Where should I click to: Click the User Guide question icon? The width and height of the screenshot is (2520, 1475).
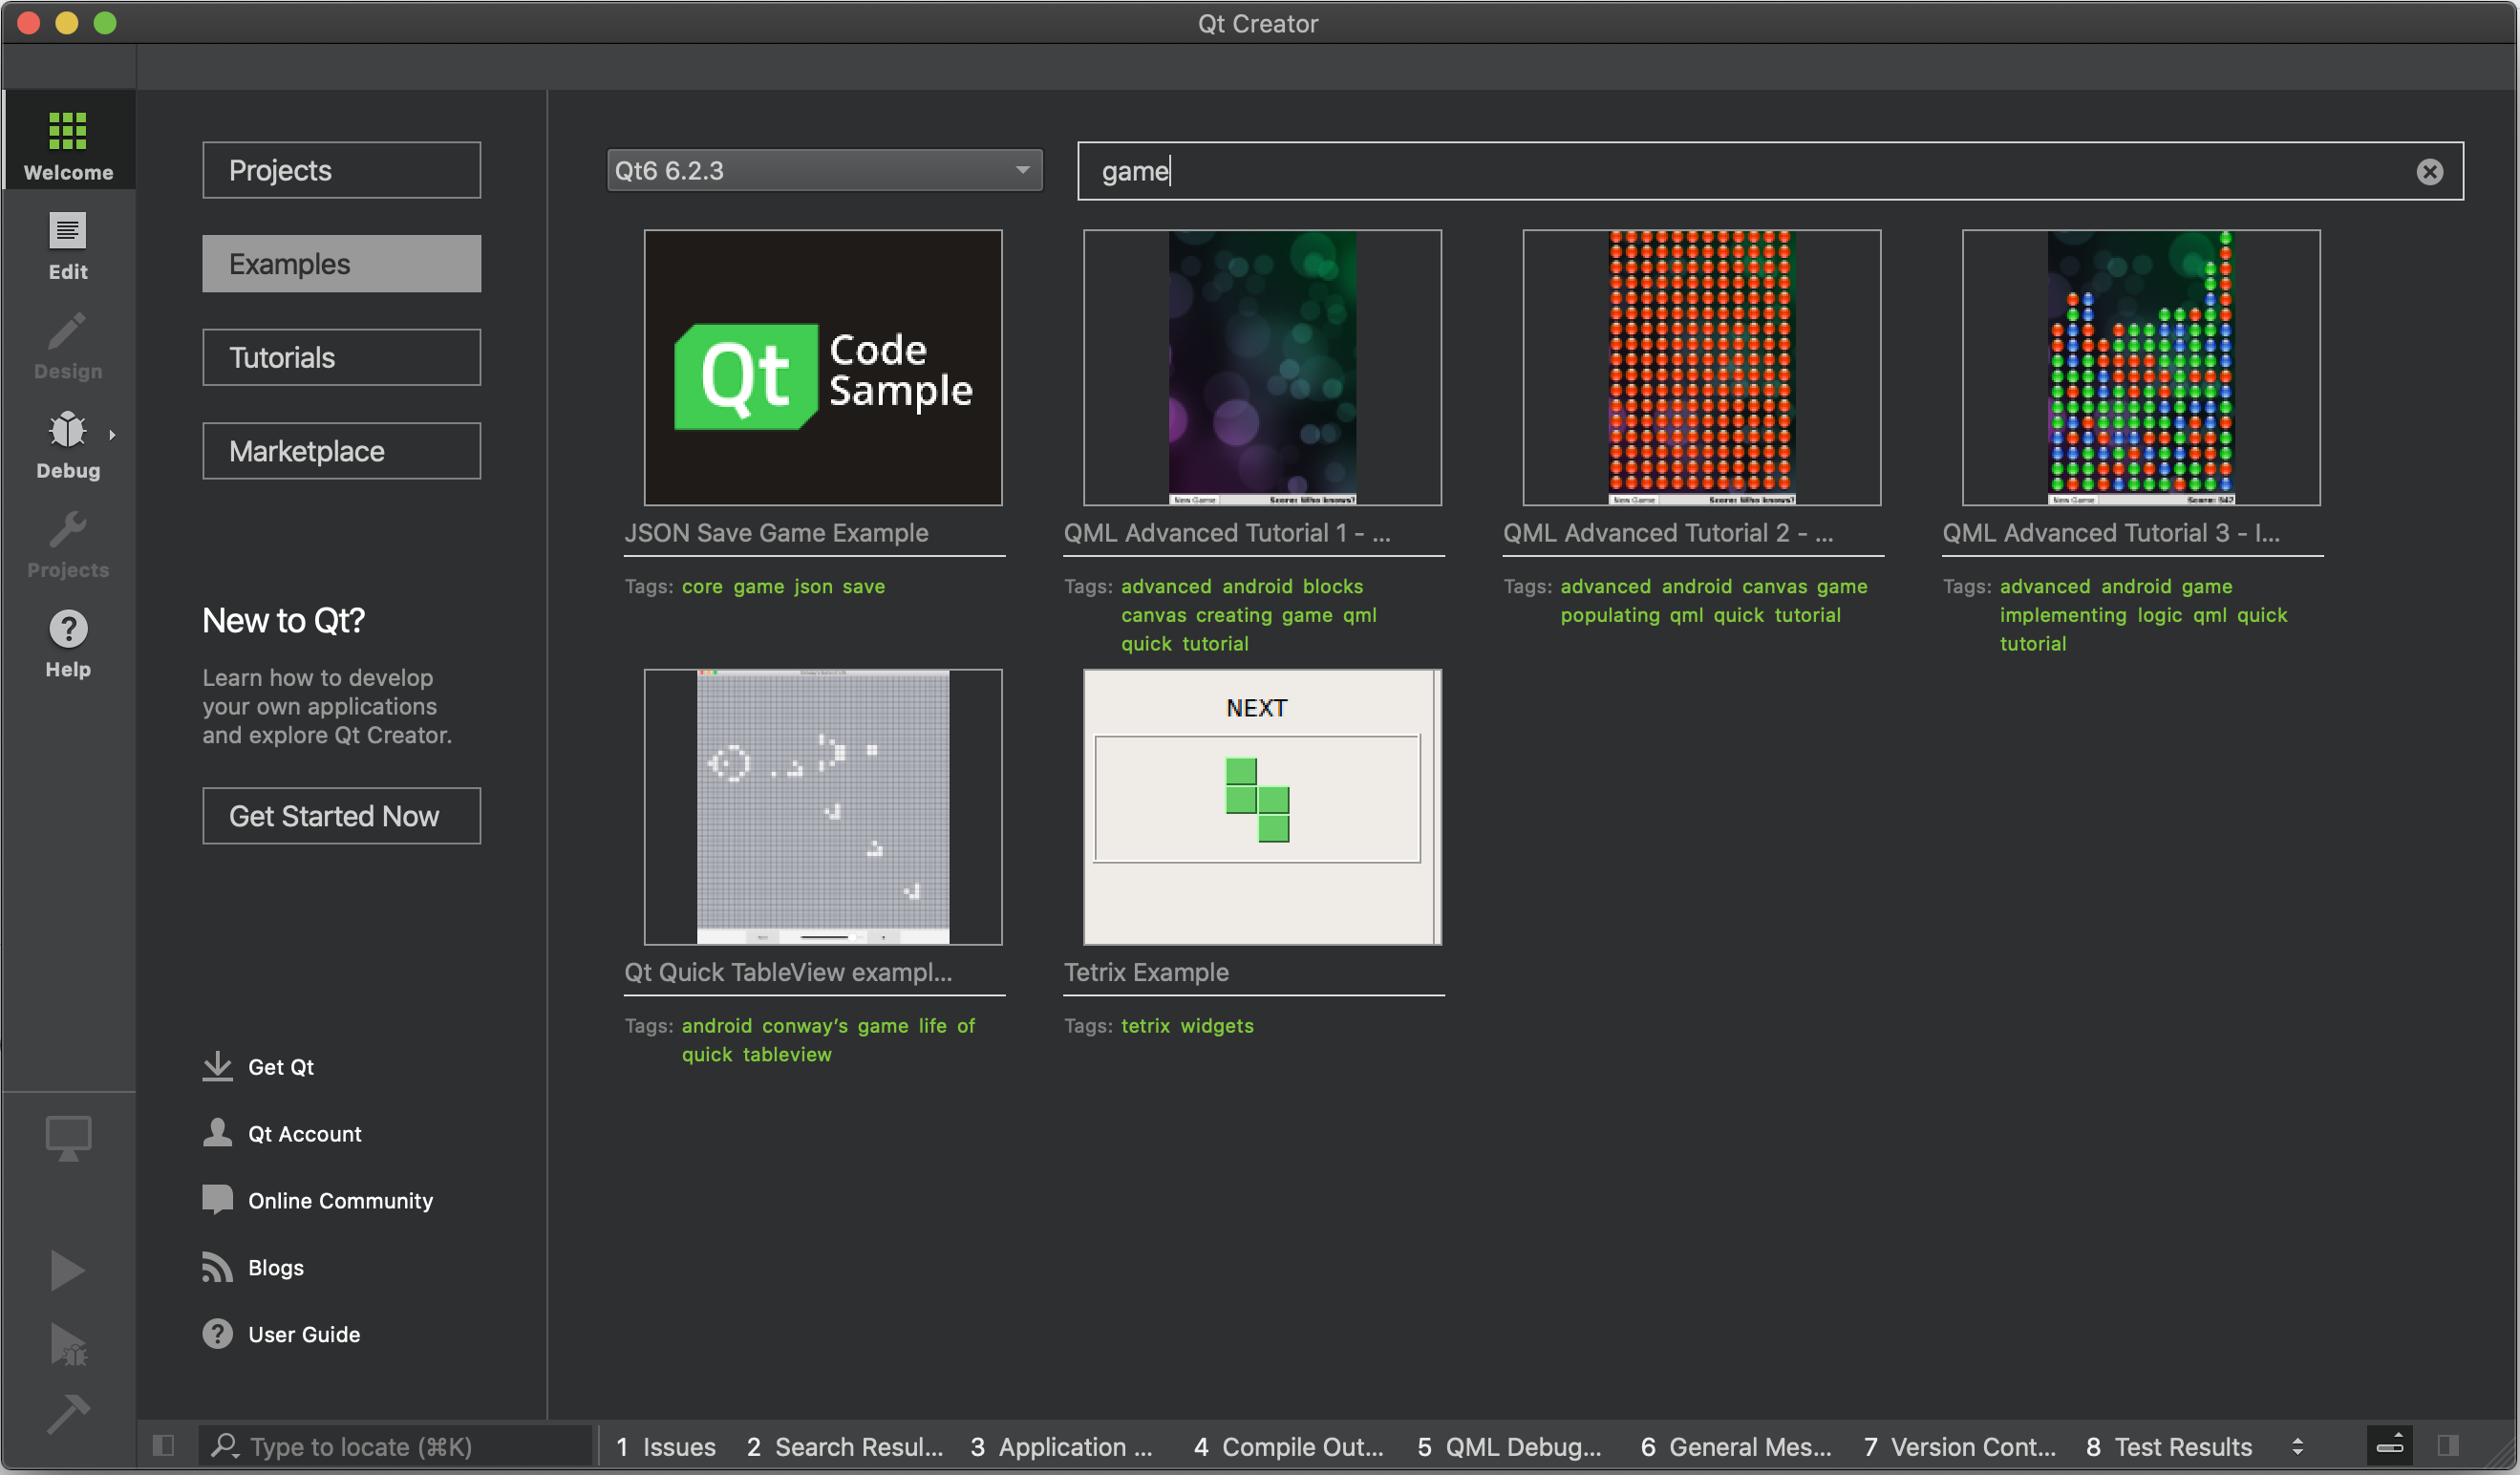[x=217, y=1334]
